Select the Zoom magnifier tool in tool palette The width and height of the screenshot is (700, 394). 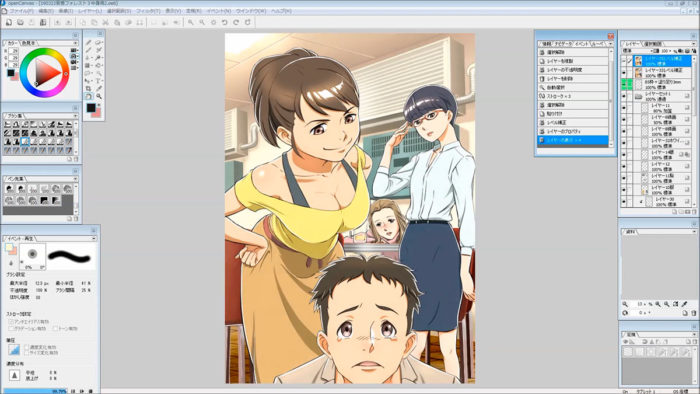[x=99, y=96]
